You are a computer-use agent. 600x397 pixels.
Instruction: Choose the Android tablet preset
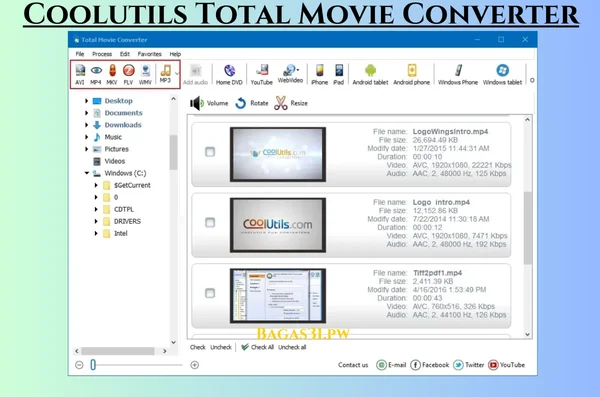coord(370,74)
